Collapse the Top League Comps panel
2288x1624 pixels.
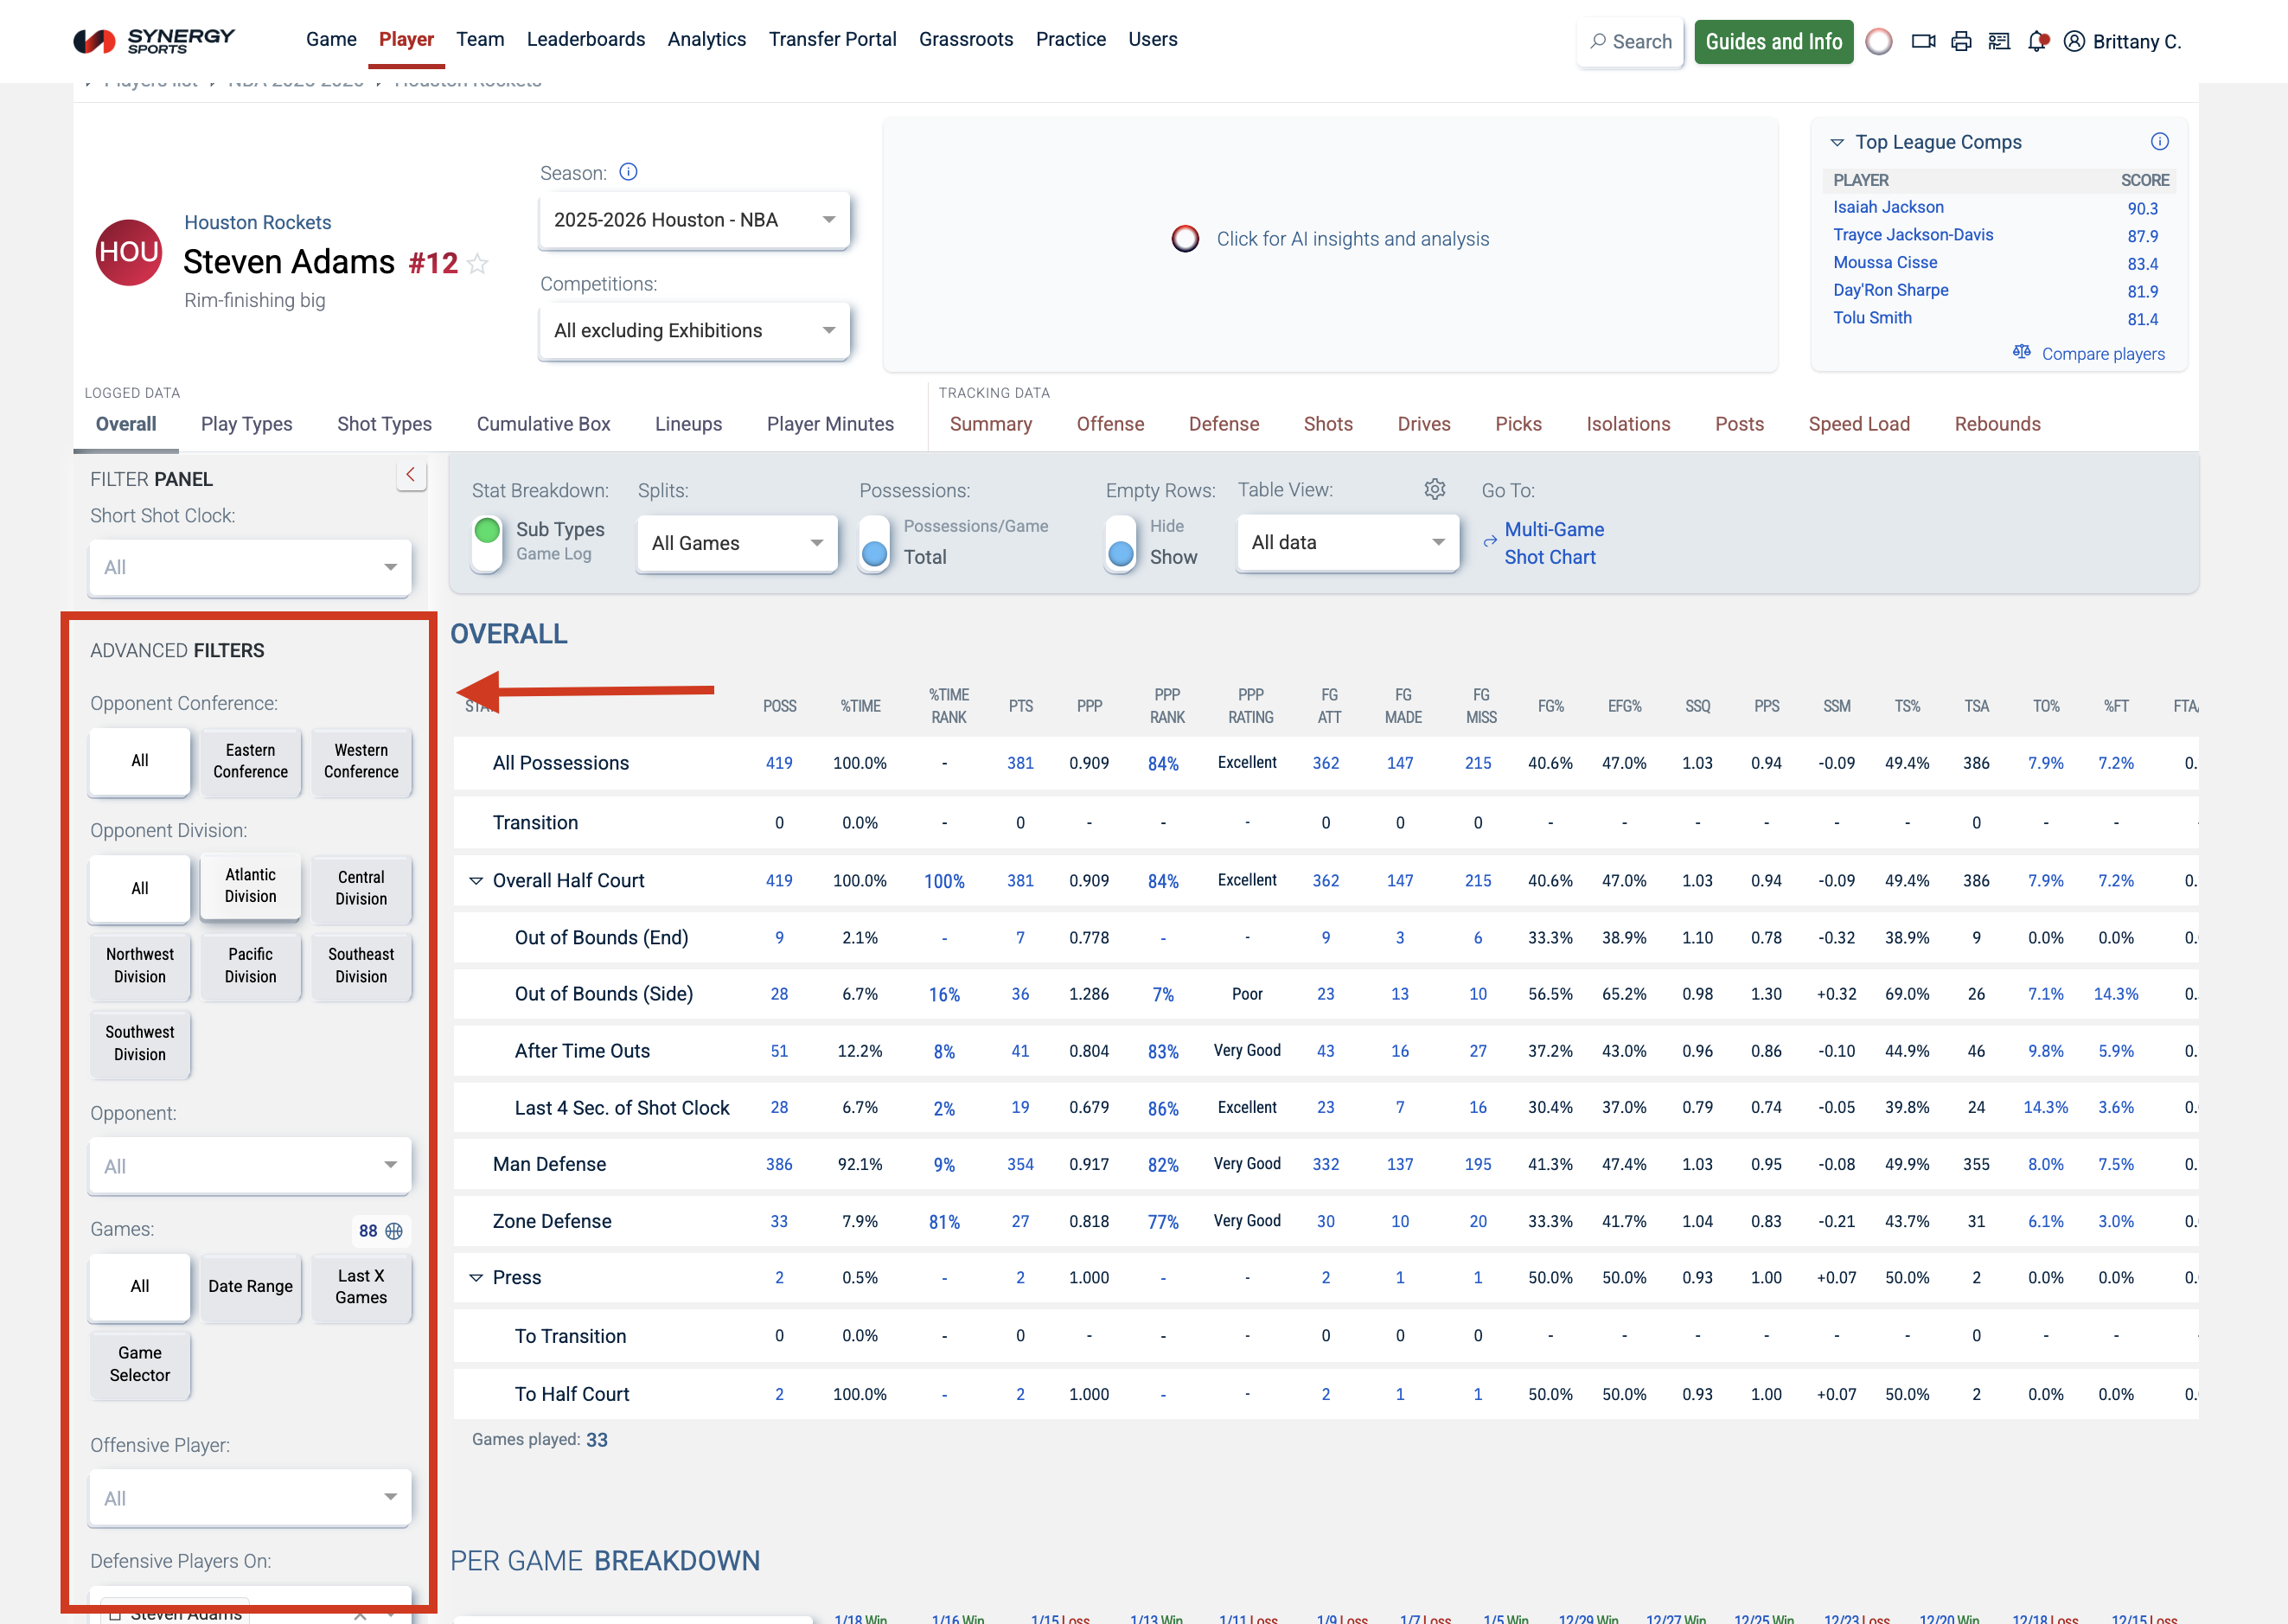point(1837,143)
